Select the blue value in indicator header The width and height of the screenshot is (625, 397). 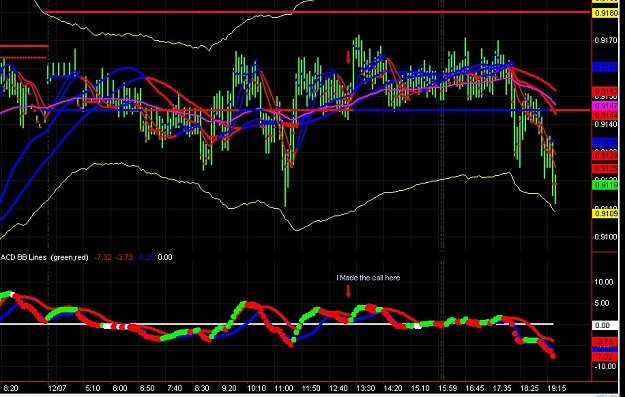[145, 257]
